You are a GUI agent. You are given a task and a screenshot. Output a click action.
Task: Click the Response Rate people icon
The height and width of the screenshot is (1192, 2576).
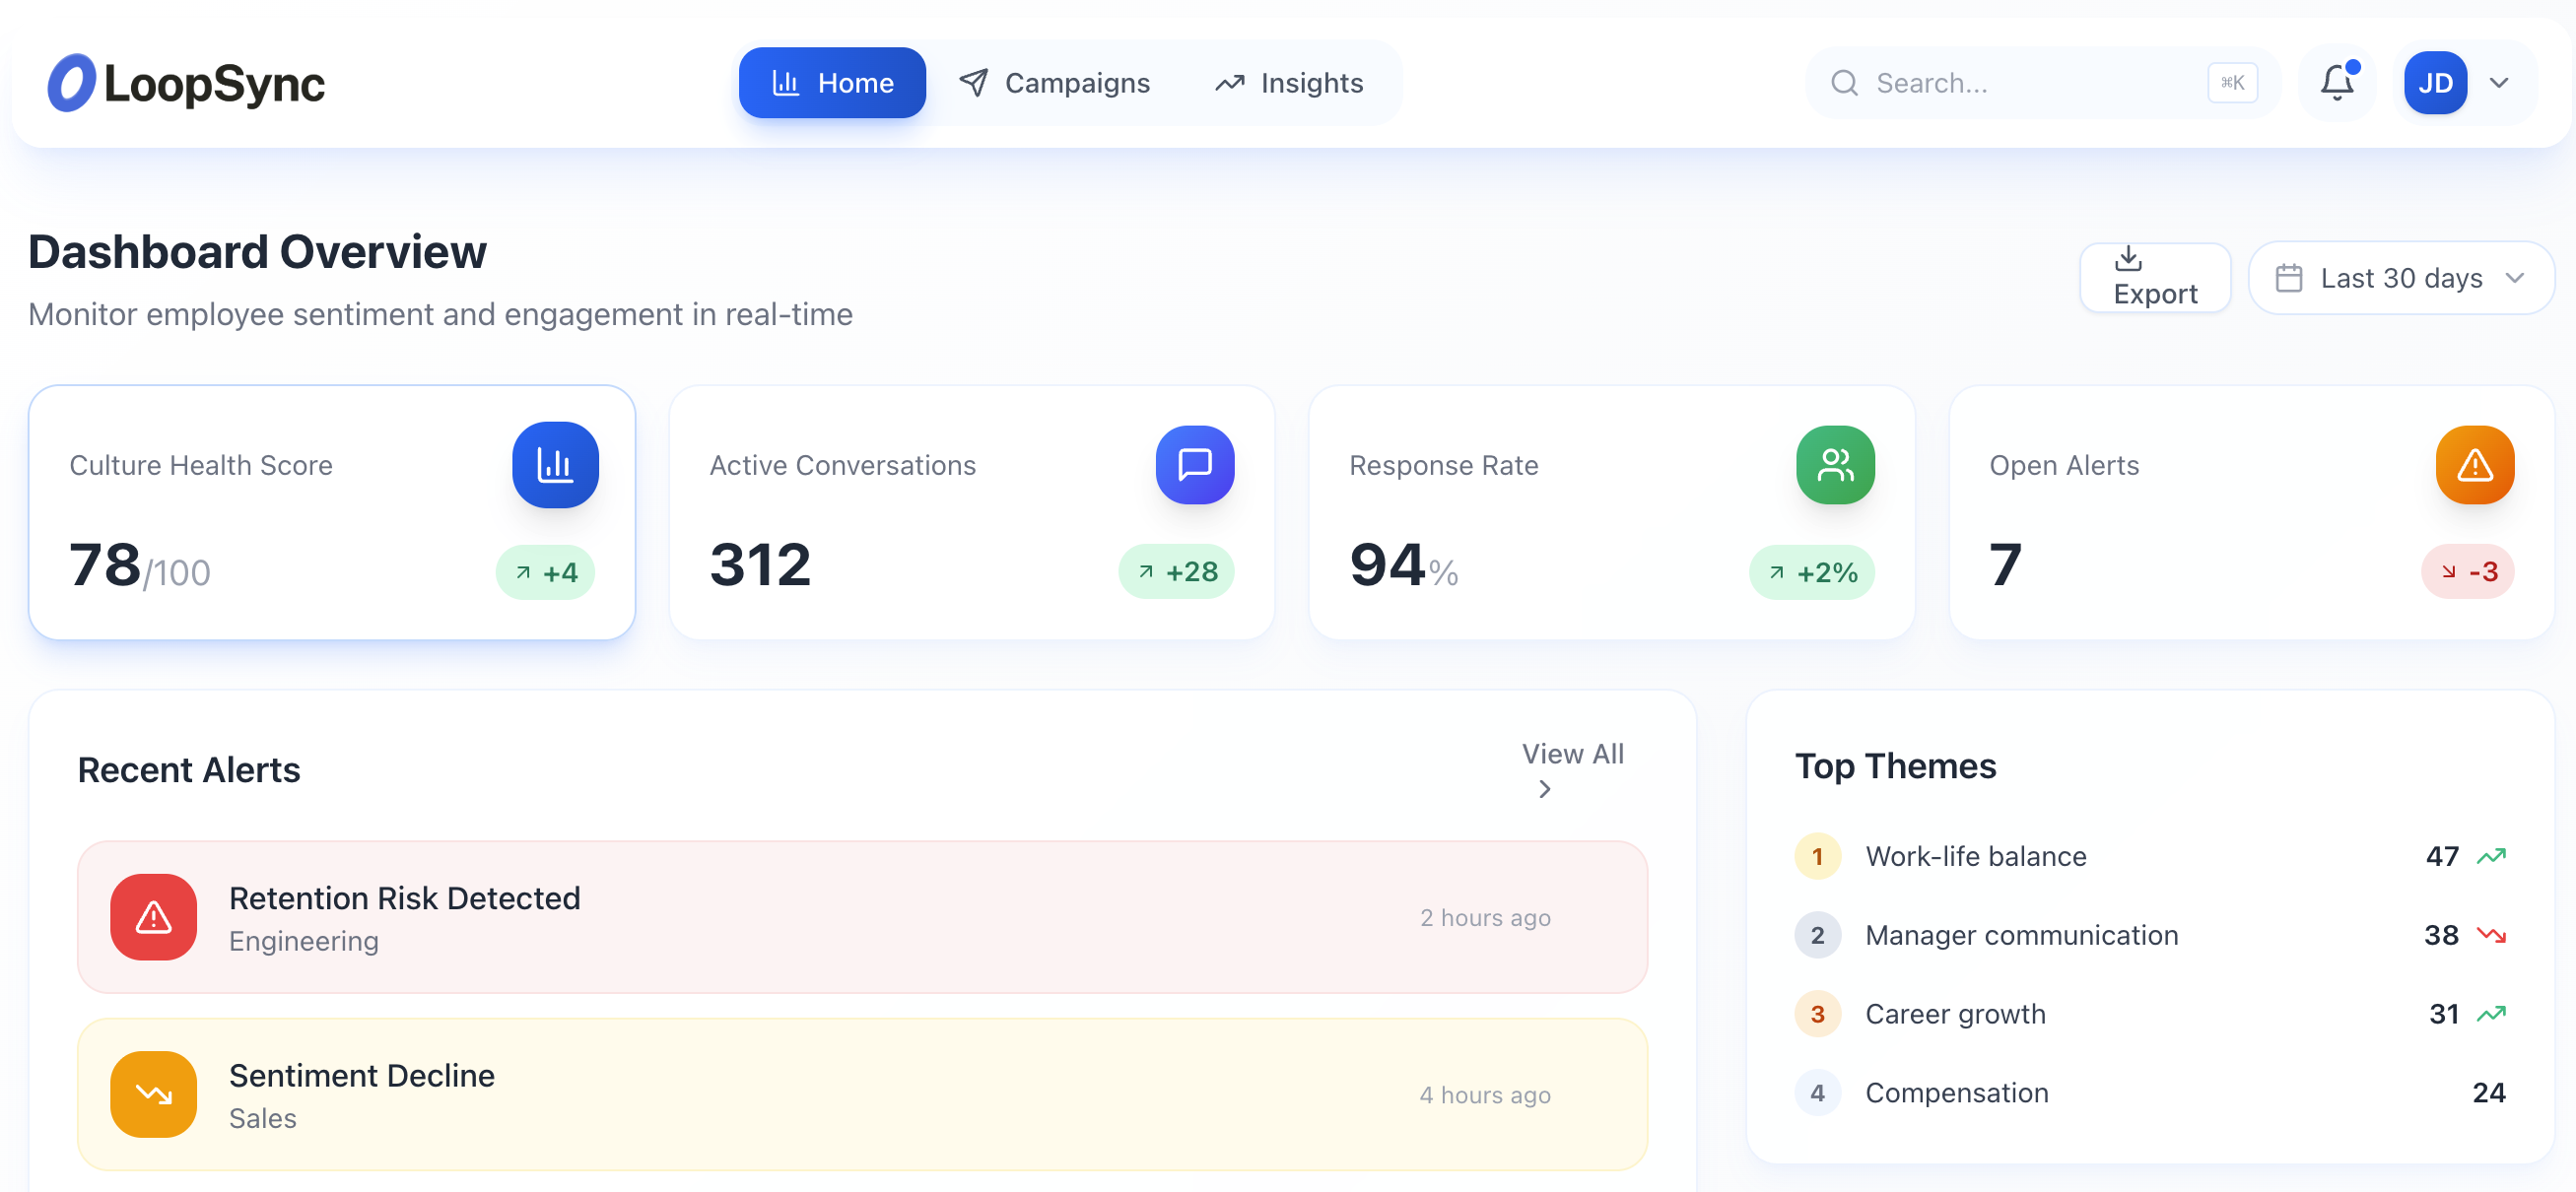[1834, 464]
